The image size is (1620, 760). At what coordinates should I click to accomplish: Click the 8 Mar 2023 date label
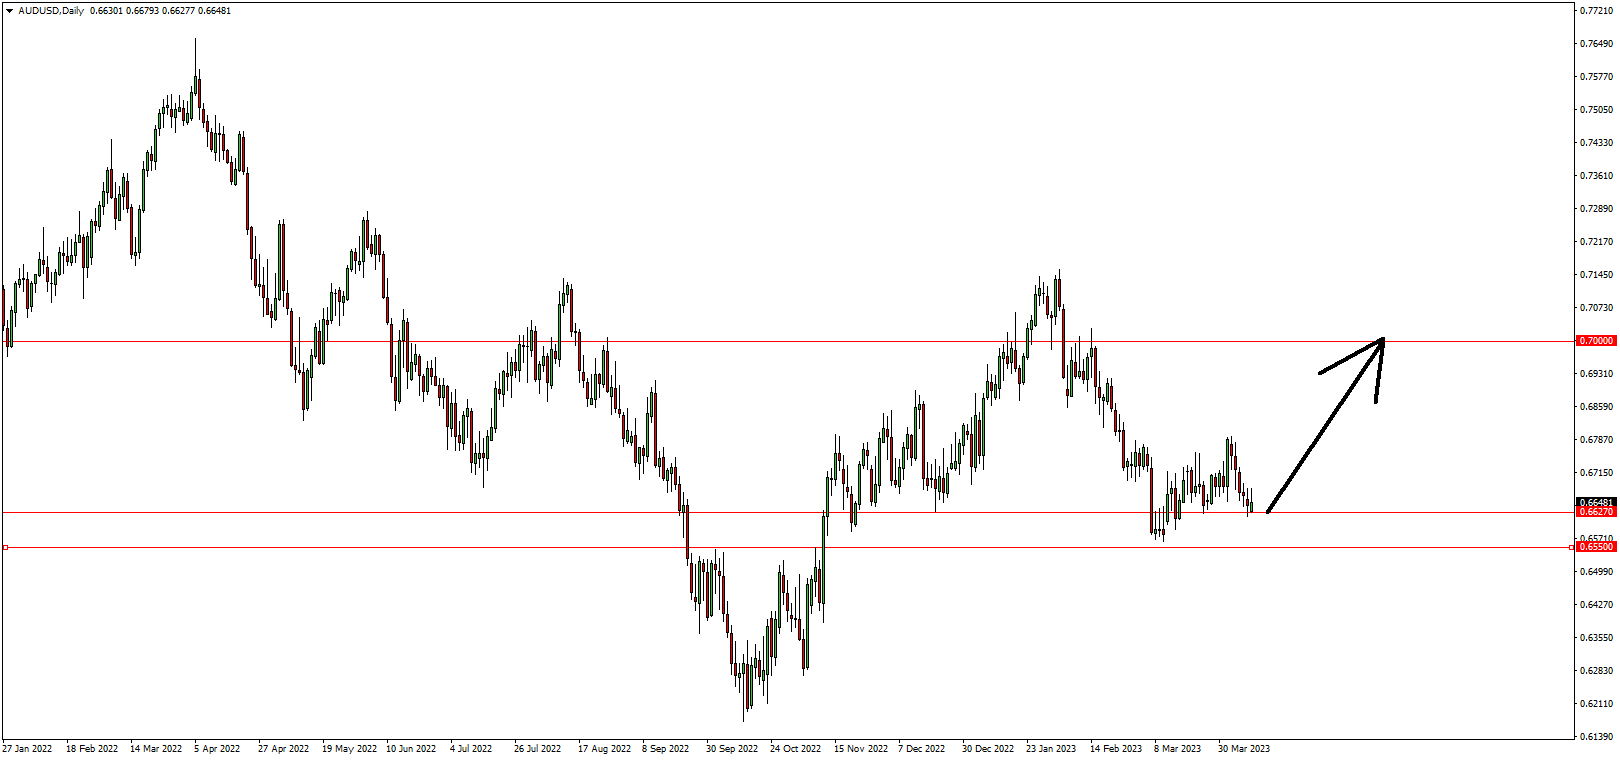(x=1177, y=749)
